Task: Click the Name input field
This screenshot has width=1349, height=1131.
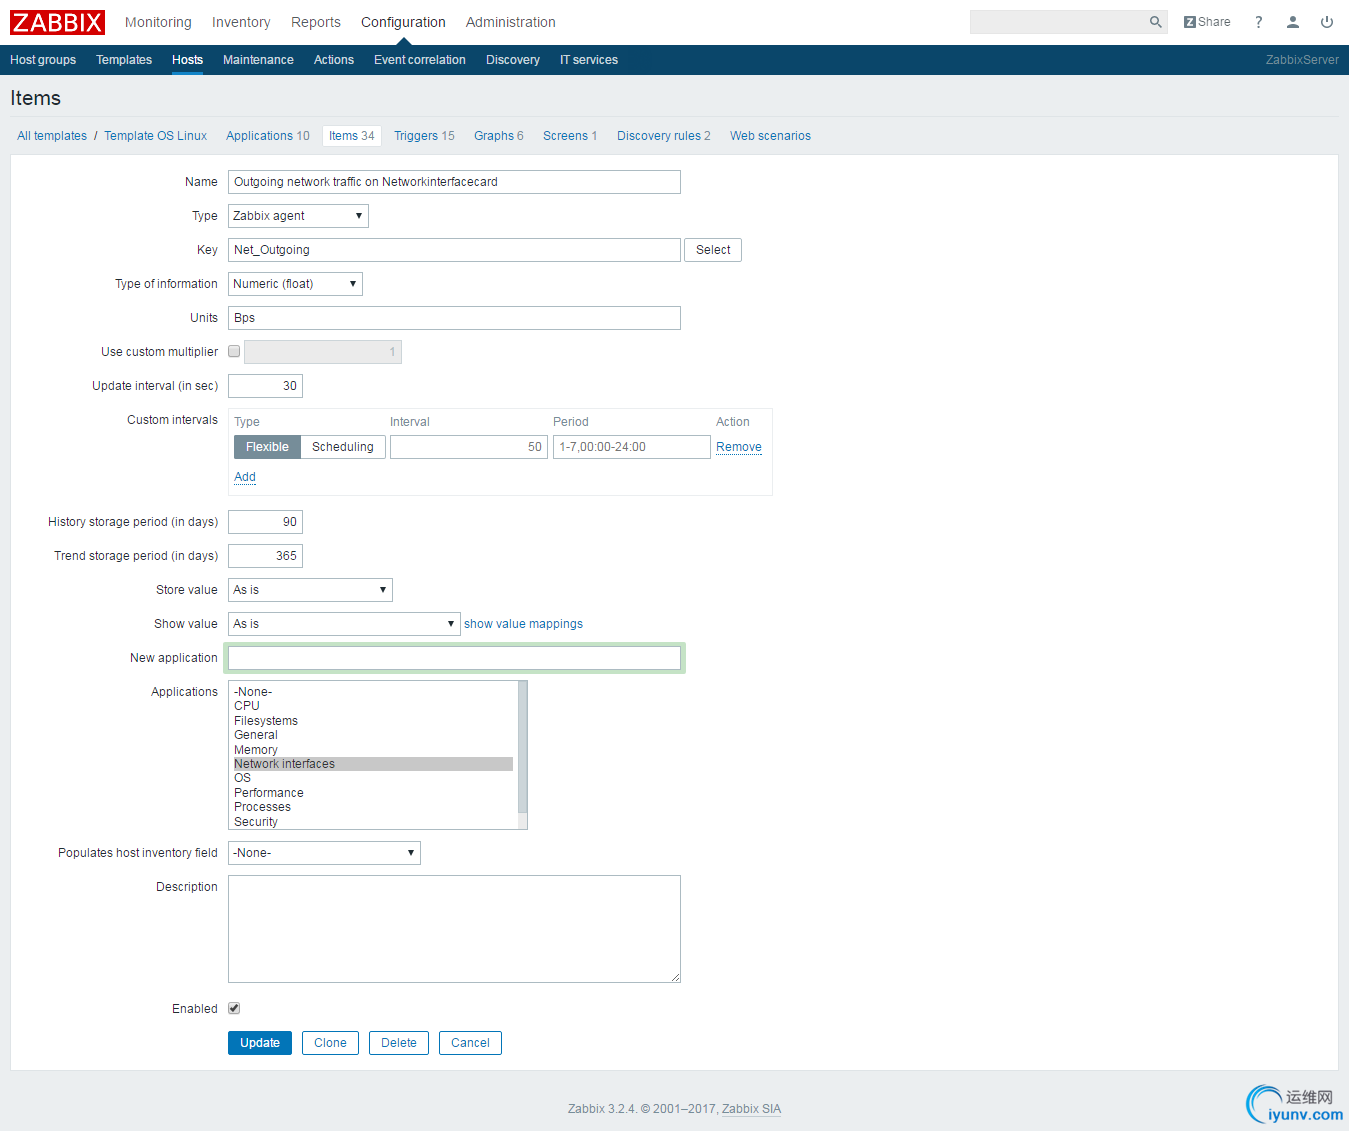Action: coord(454,182)
